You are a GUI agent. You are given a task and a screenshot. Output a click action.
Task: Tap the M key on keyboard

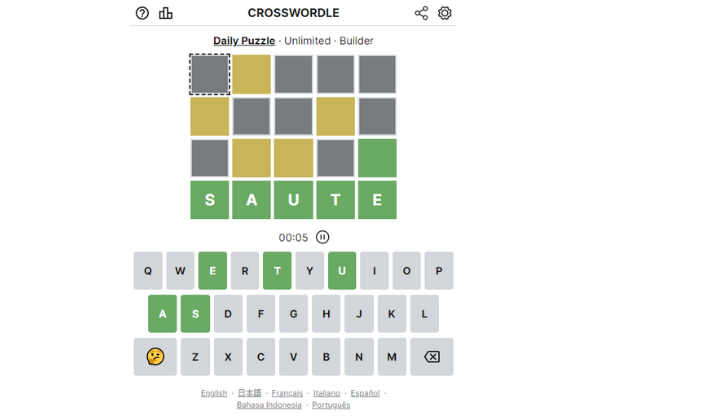coord(392,357)
